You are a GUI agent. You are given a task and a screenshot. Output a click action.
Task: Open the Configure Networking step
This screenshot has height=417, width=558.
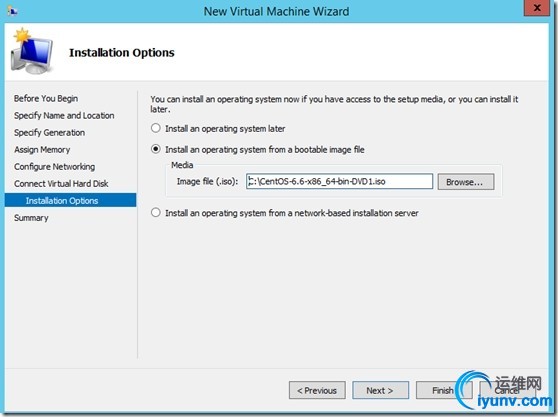(54, 167)
